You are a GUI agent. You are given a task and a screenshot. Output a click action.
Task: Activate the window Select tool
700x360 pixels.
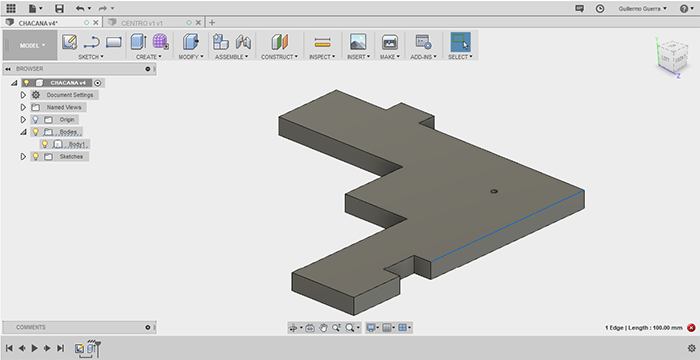click(460, 42)
